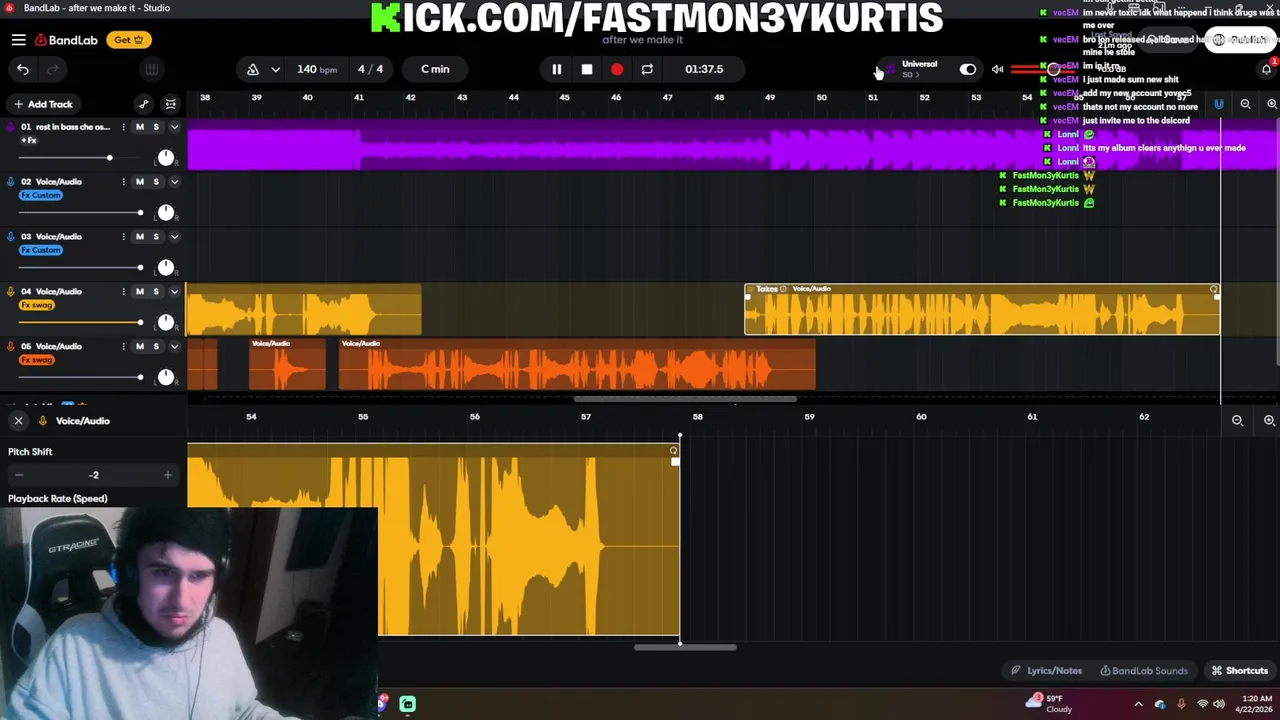Increase Pitch Shift with plus button
1280x720 pixels.
[167, 475]
